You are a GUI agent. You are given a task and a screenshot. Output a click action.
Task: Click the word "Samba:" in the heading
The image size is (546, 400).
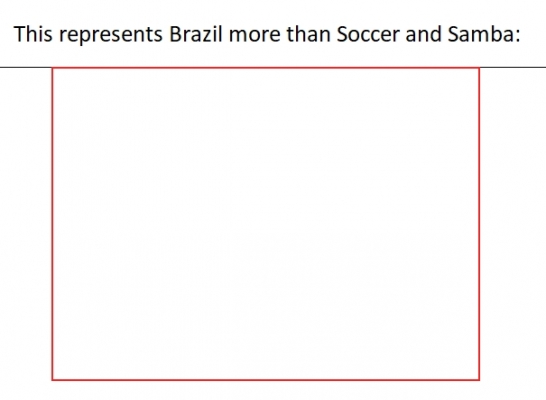[x=484, y=34]
